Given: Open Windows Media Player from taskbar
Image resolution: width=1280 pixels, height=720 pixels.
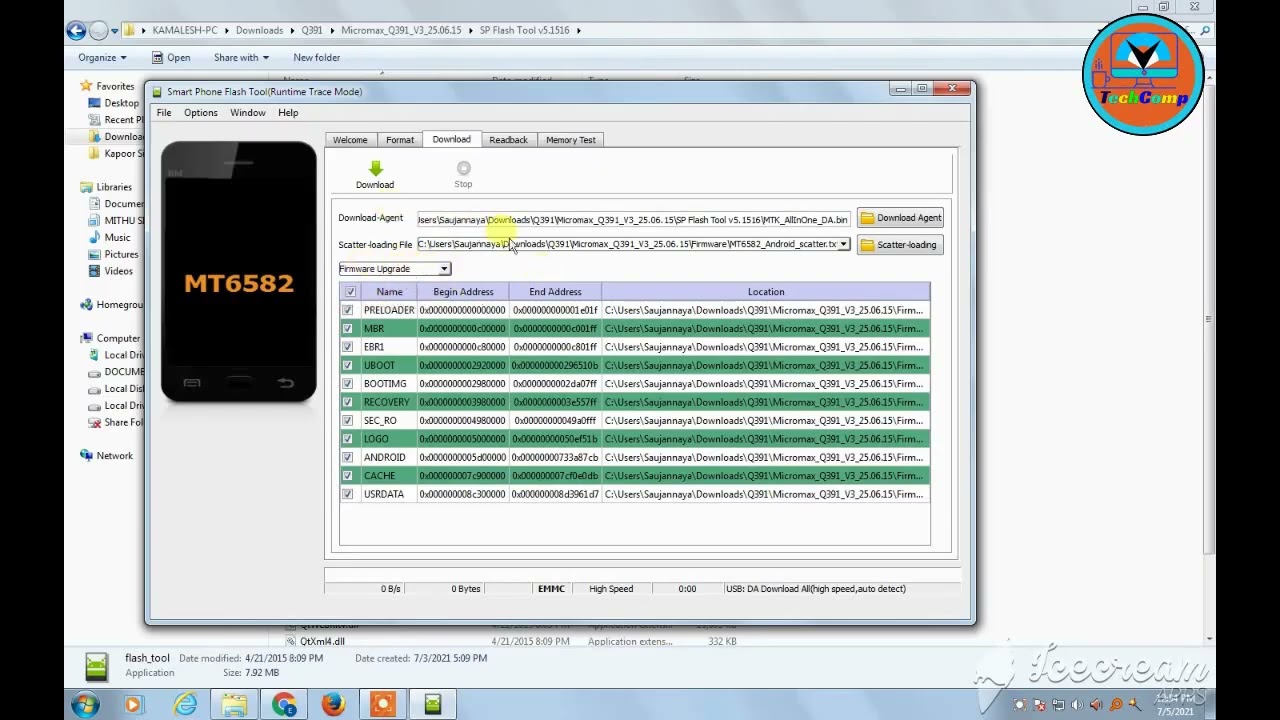Looking at the screenshot, I should pyautogui.click(x=133, y=705).
